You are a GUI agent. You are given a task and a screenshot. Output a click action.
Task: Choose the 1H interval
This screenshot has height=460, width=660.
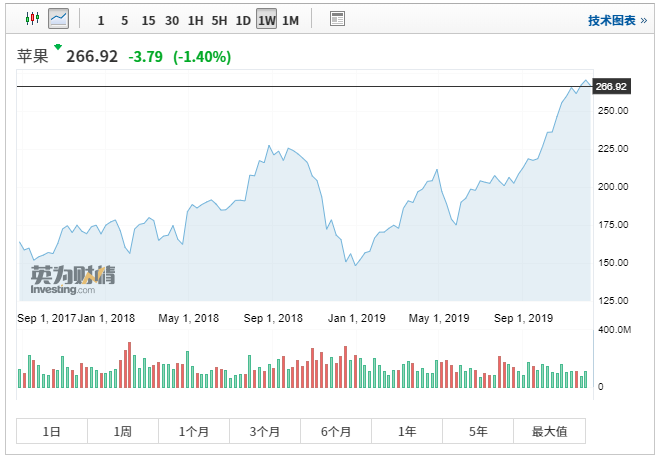tap(196, 20)
